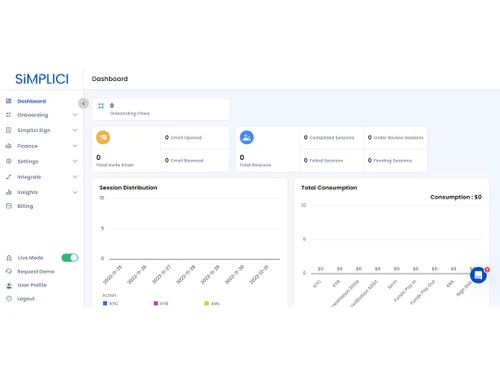Open the Finance menu item

[x=27, y=146]
